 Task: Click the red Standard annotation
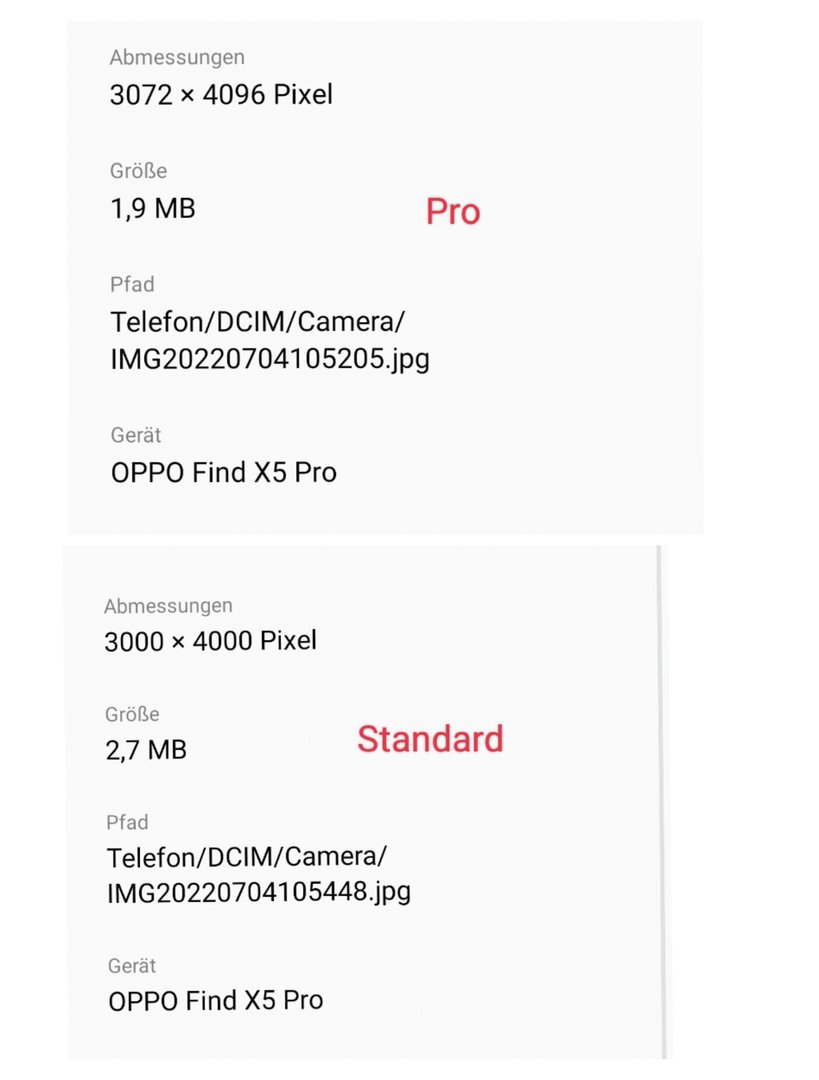coord(431,739)
